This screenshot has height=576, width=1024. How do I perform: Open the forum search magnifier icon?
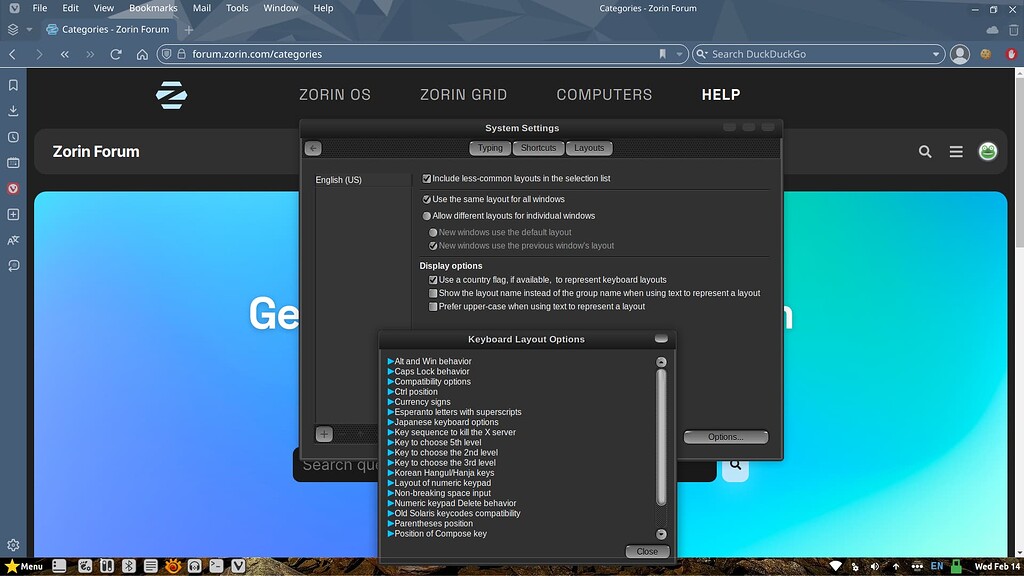[924, 151]
